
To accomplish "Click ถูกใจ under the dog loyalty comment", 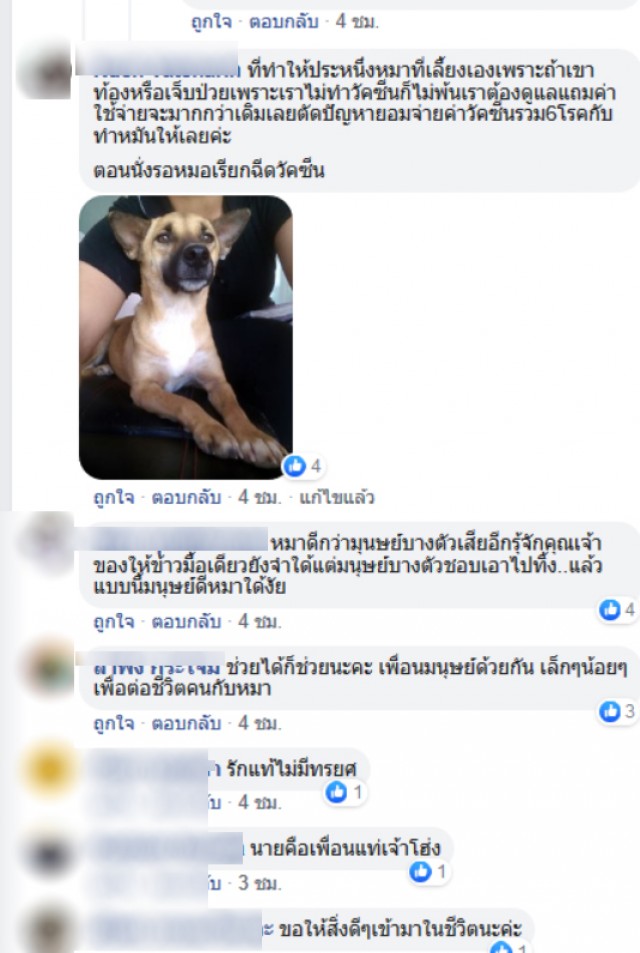I will [x=114, y=621].
